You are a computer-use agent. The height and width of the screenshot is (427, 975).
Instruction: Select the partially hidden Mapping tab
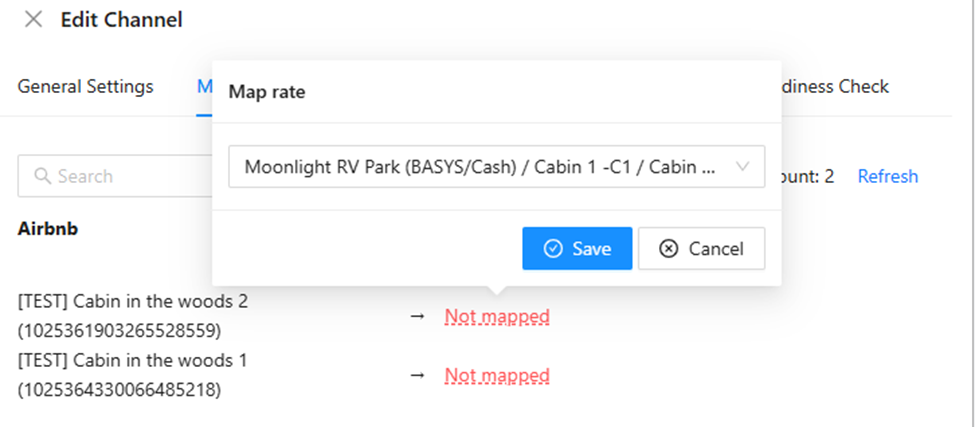(205, 86)
